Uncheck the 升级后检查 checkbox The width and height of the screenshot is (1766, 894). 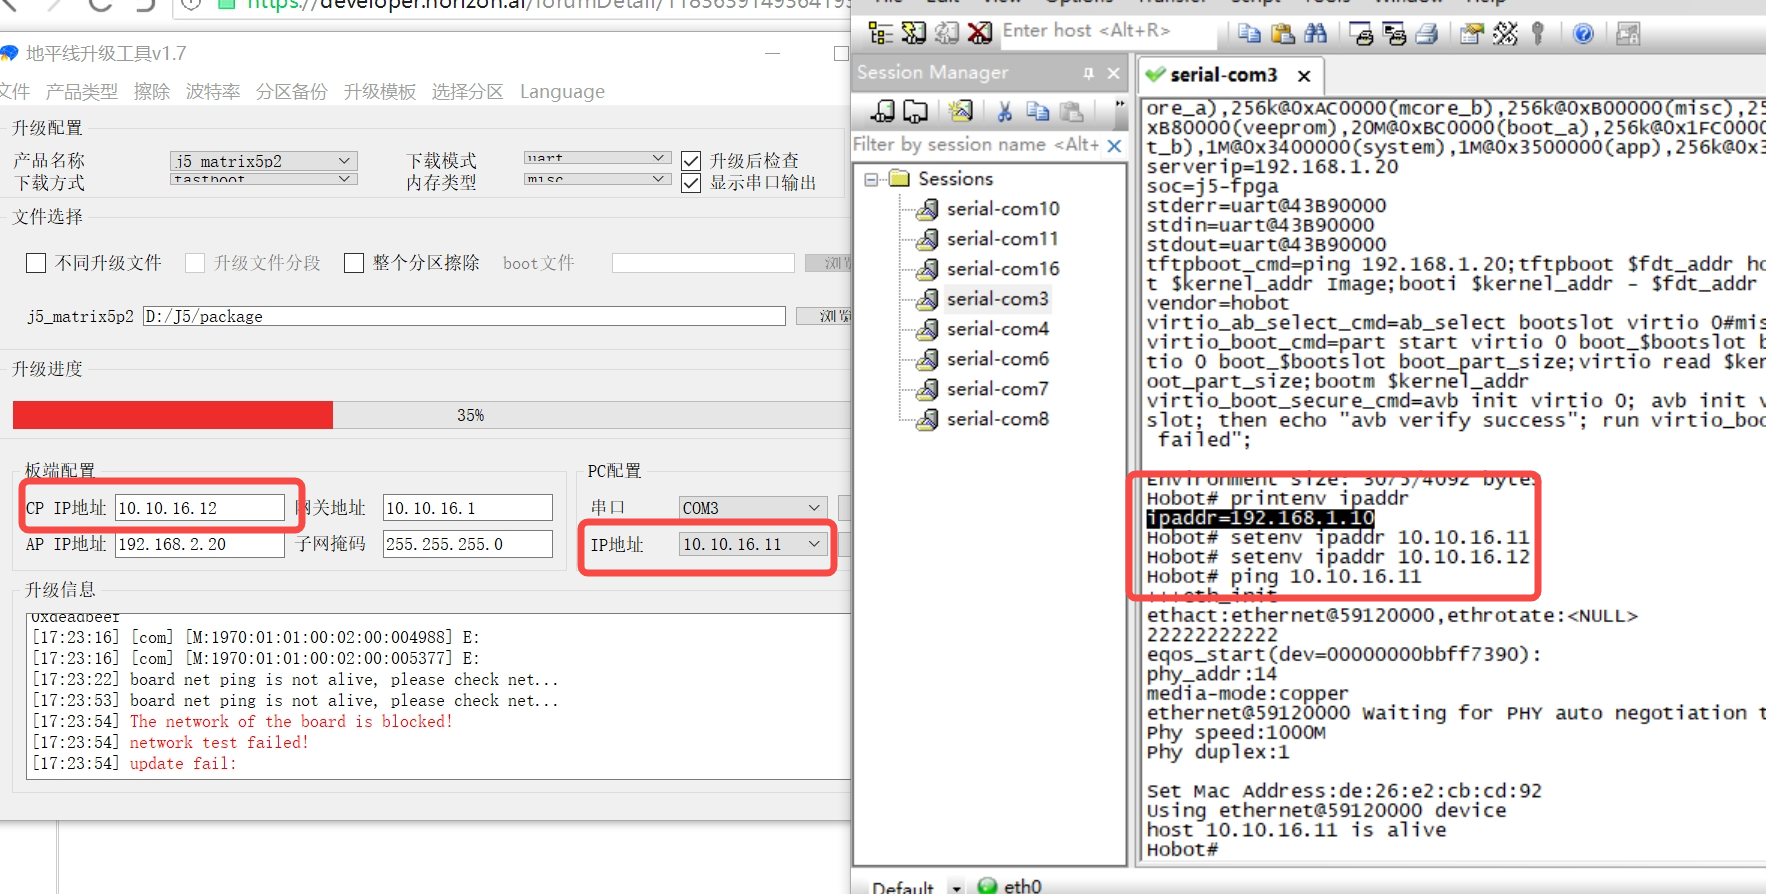pos(691,161)
